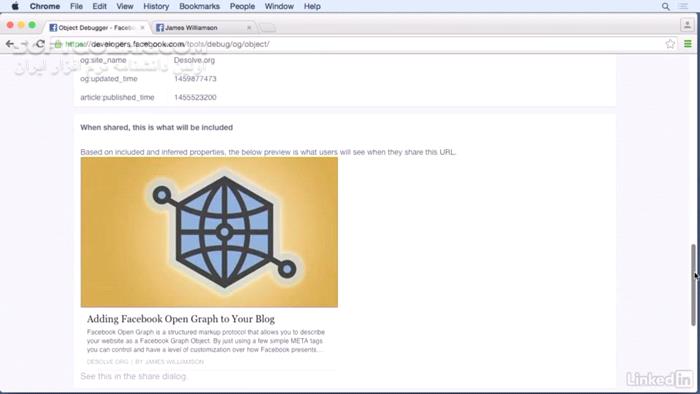
Task: Click the When shared heading text
Action: tap(157, 127)
